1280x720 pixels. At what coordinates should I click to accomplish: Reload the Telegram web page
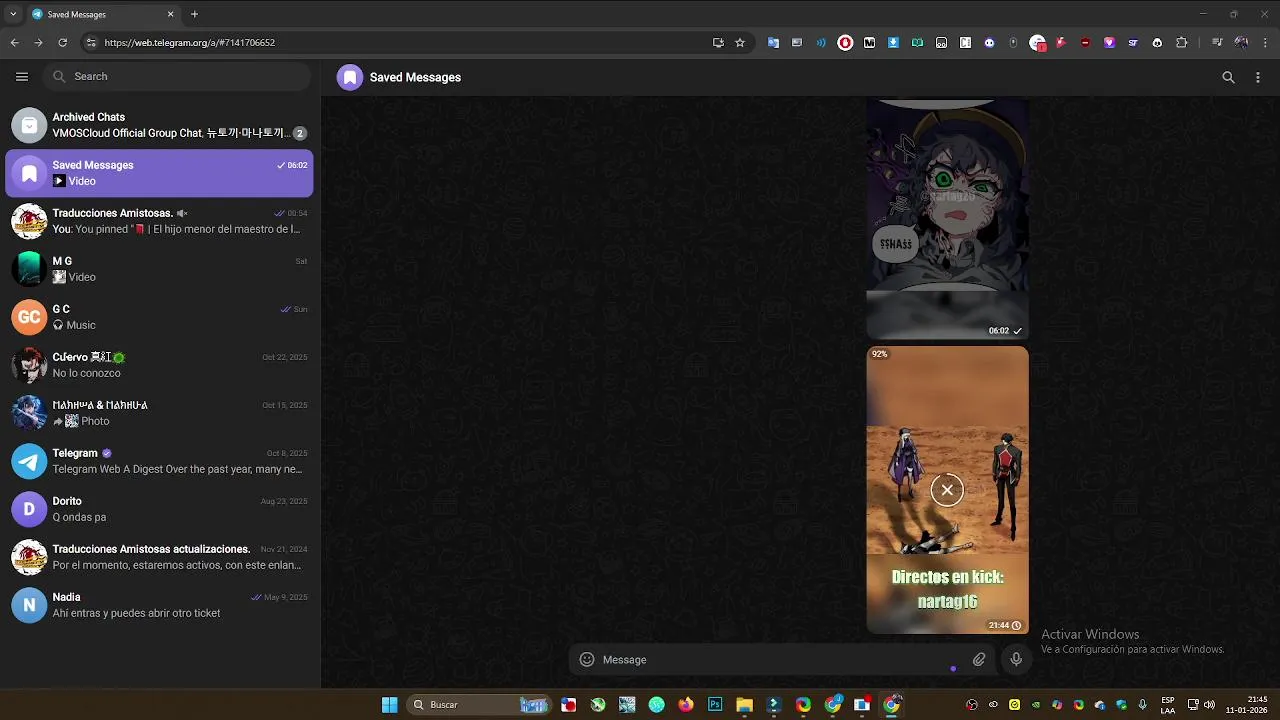[62, 42]
